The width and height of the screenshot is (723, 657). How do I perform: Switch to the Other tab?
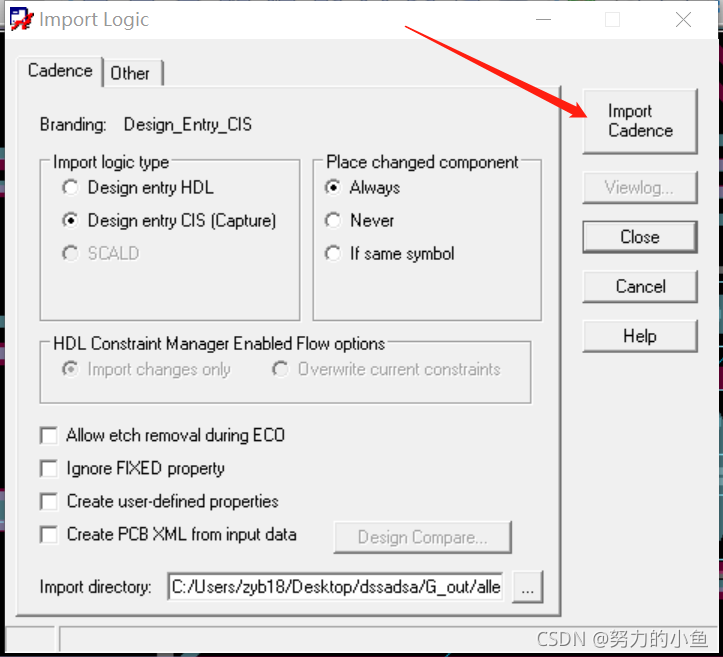click(132, 73)
